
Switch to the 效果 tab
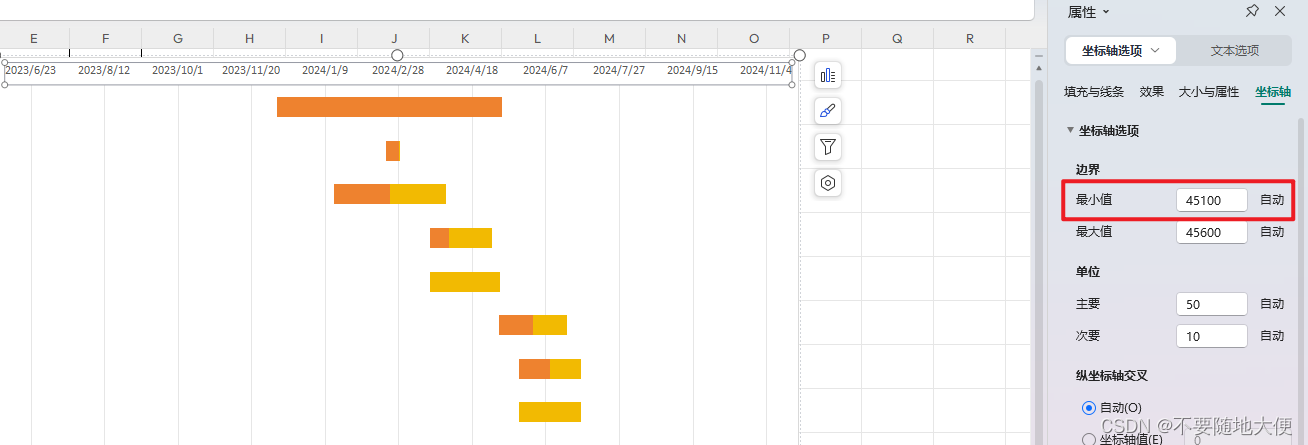coord(1152,92)
